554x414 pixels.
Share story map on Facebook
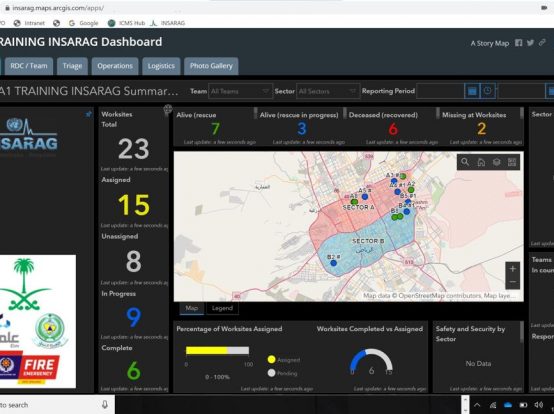click(519, 43)
